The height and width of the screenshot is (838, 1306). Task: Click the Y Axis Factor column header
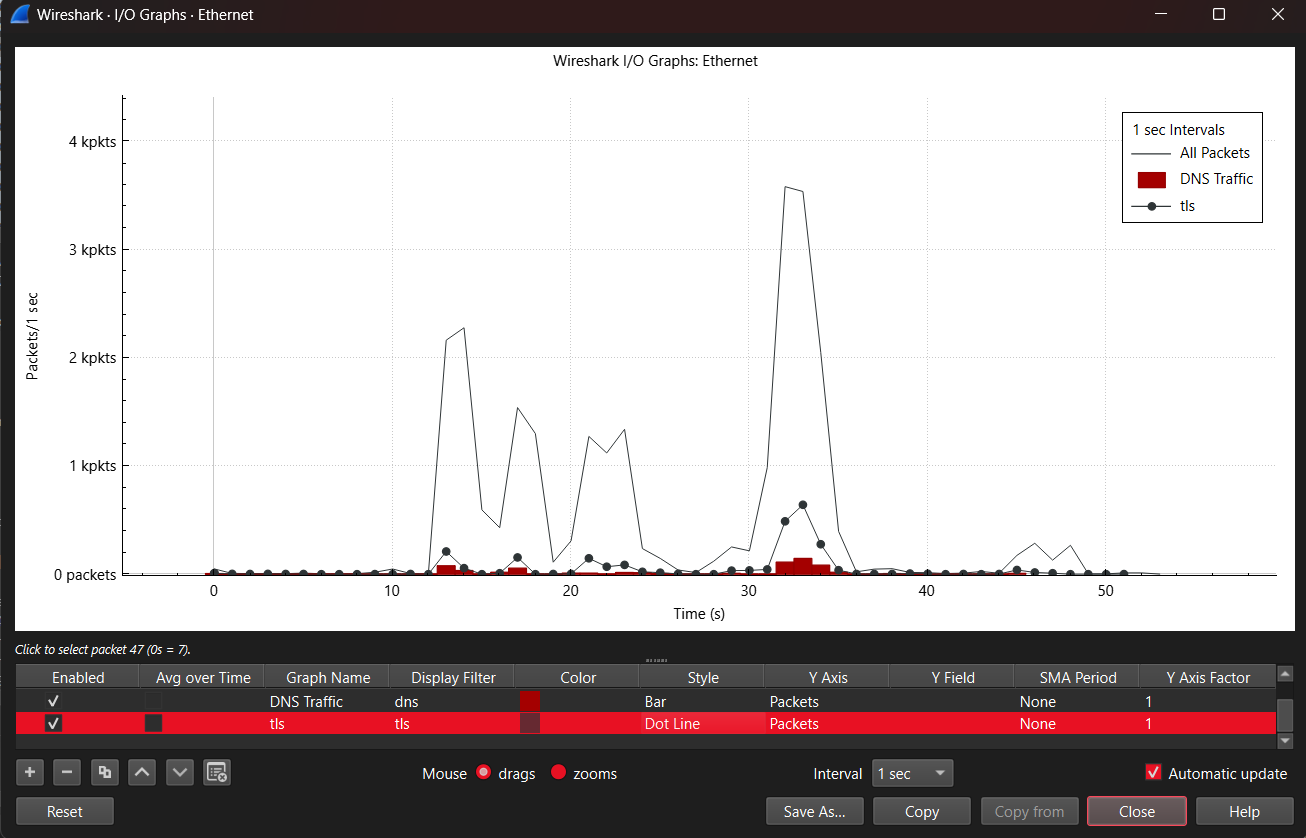1207,677
